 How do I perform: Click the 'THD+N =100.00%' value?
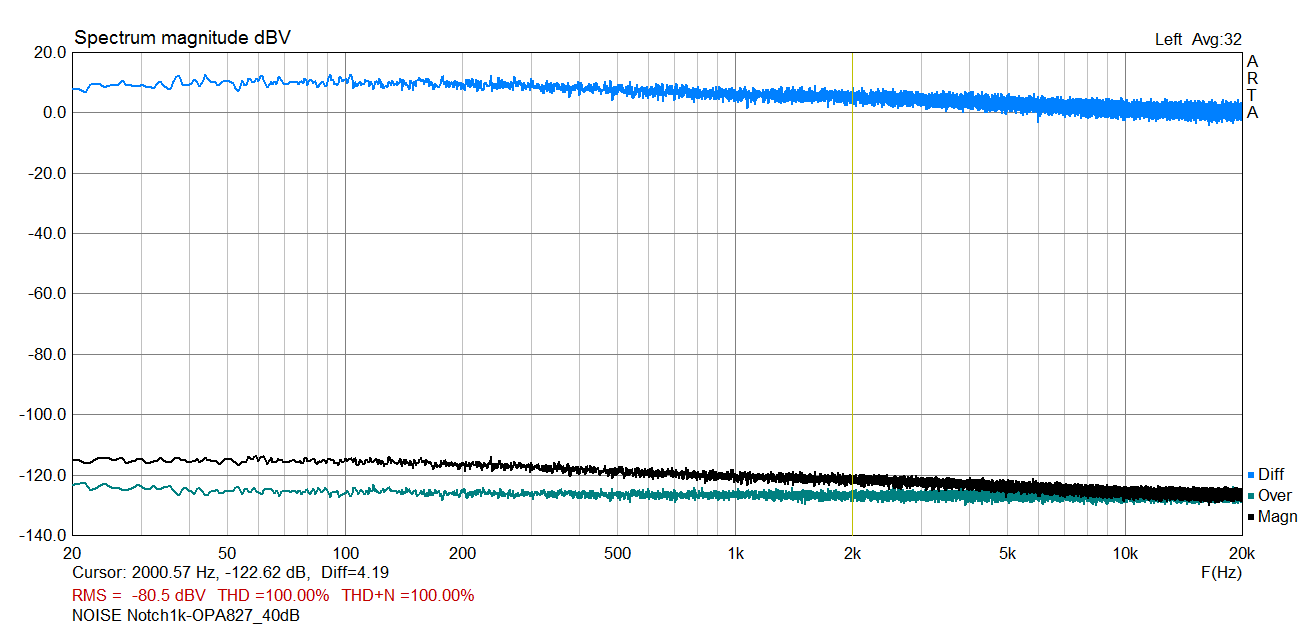click(407, 595)
